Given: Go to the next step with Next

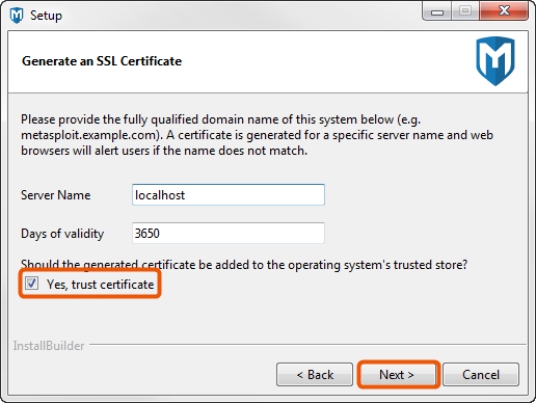Looking at the screenshot, I should click(397, 375).
